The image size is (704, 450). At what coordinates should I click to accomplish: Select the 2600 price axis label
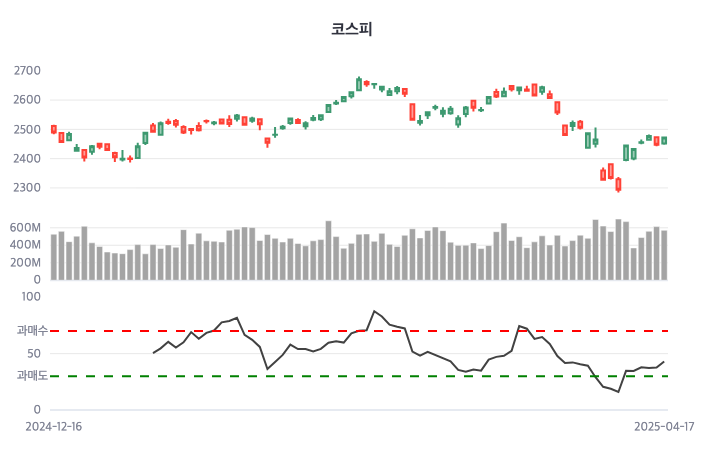click(x=28, y=100)
